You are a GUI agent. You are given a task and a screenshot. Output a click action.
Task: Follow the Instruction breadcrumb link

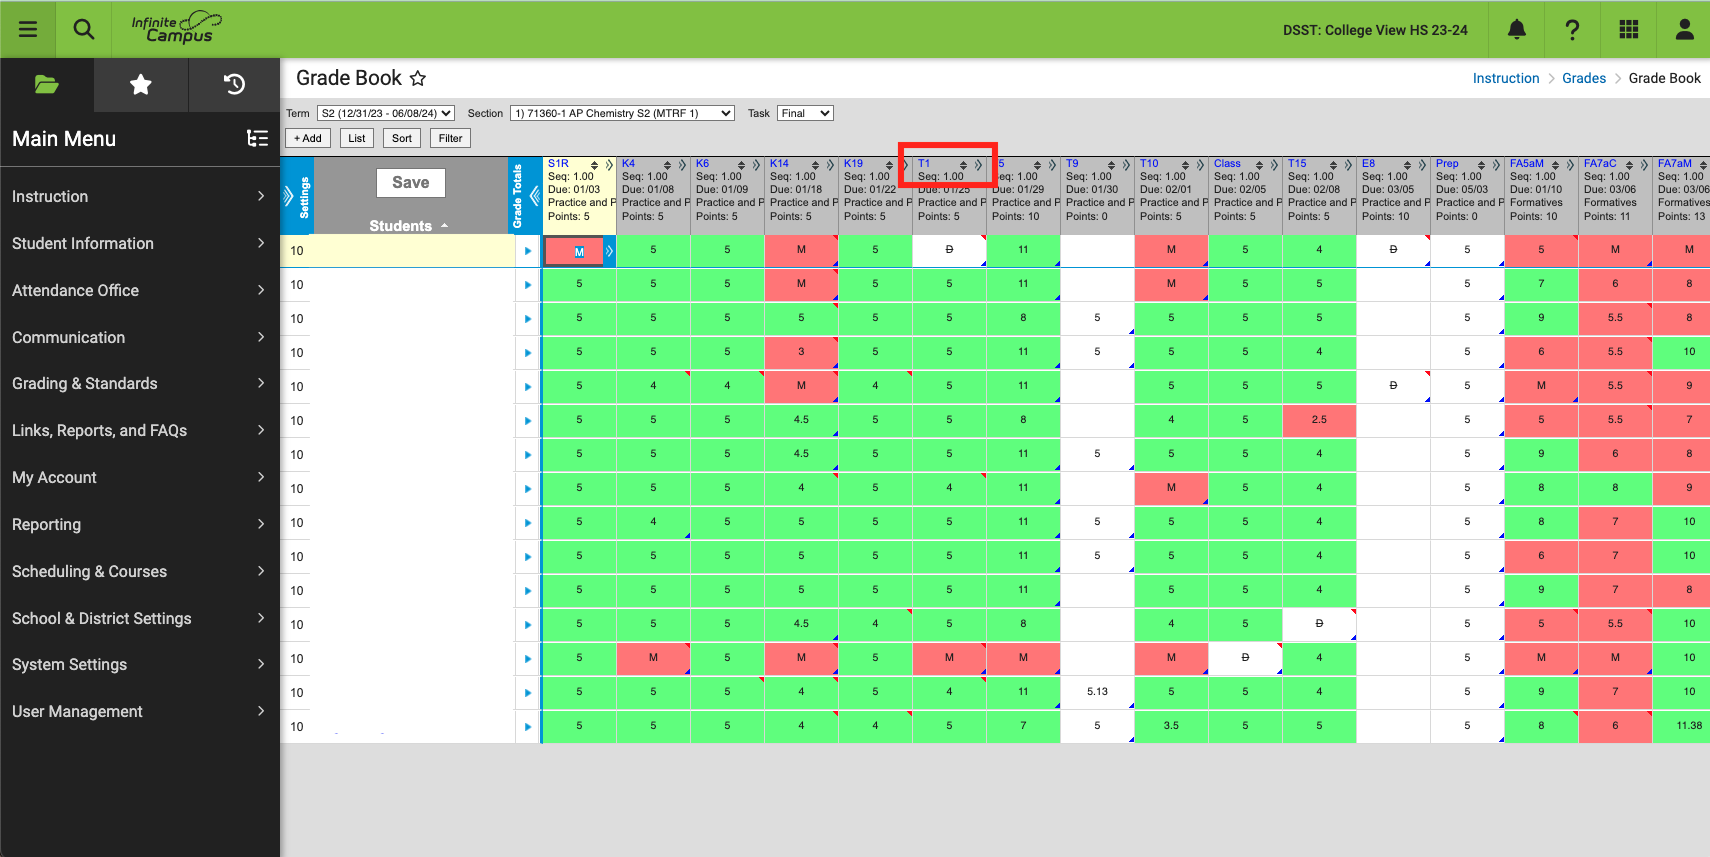tap(1506, 78)
